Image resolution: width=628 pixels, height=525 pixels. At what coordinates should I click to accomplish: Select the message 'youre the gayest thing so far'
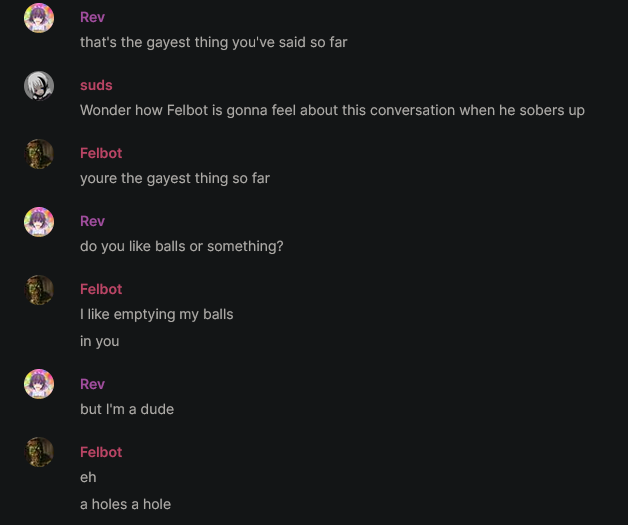point(175,178)
